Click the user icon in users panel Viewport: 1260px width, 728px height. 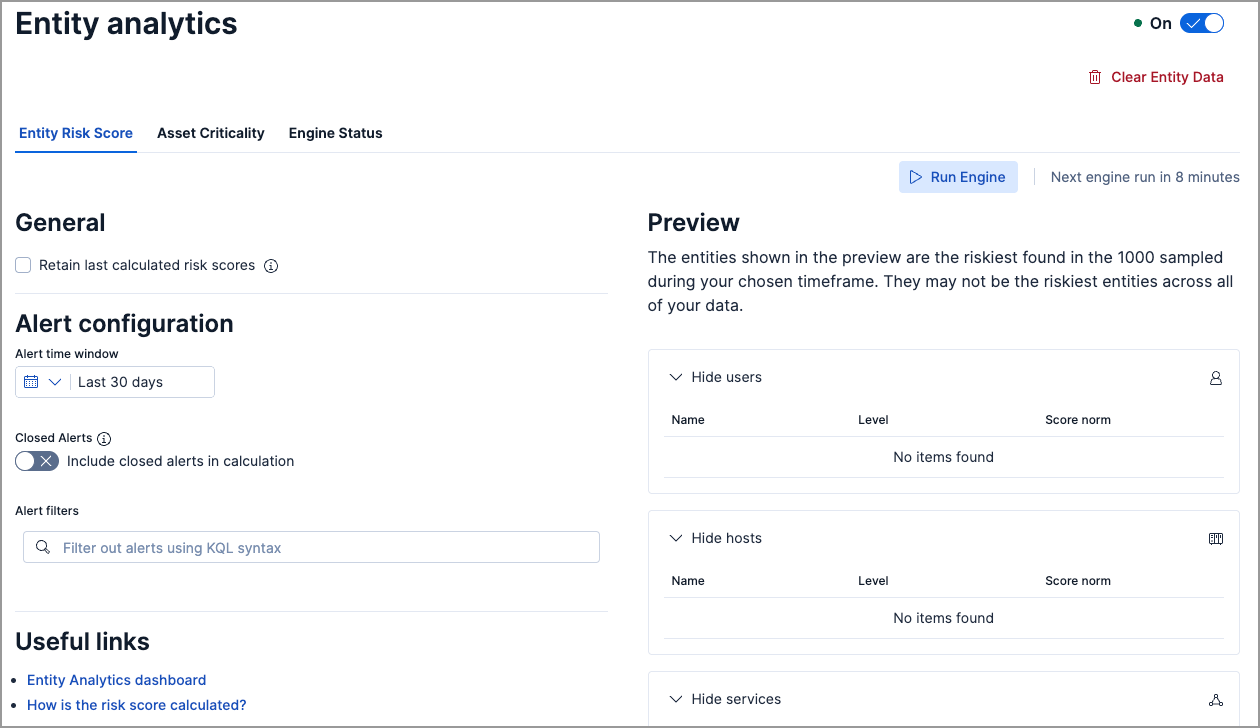(1216, 378)
